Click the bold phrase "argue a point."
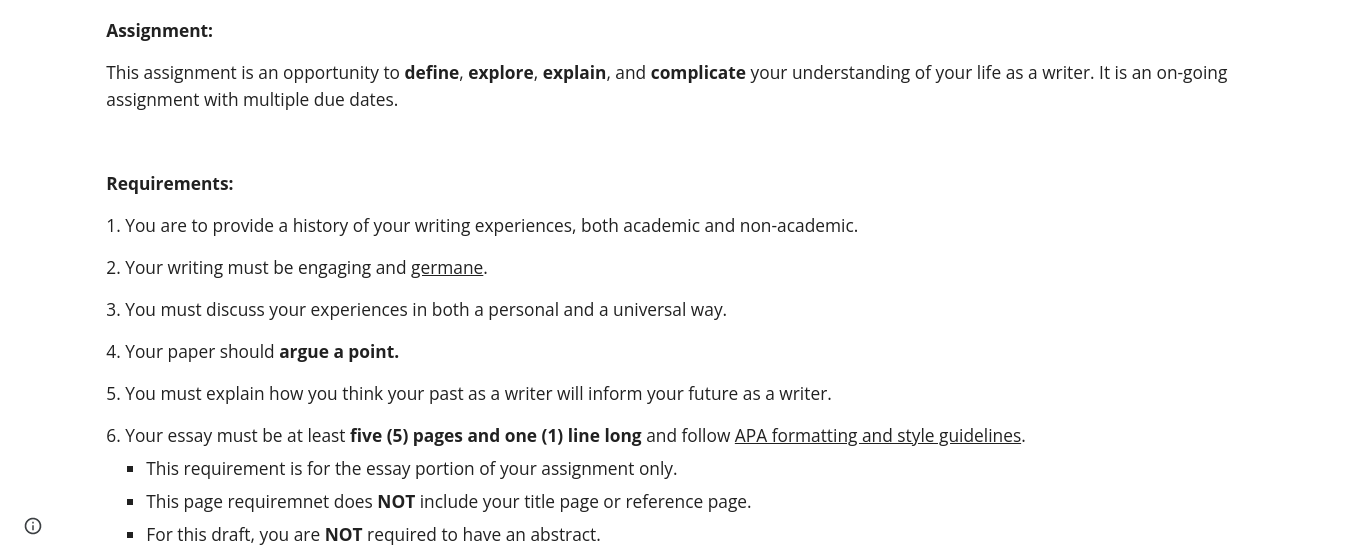 [339, 352]
